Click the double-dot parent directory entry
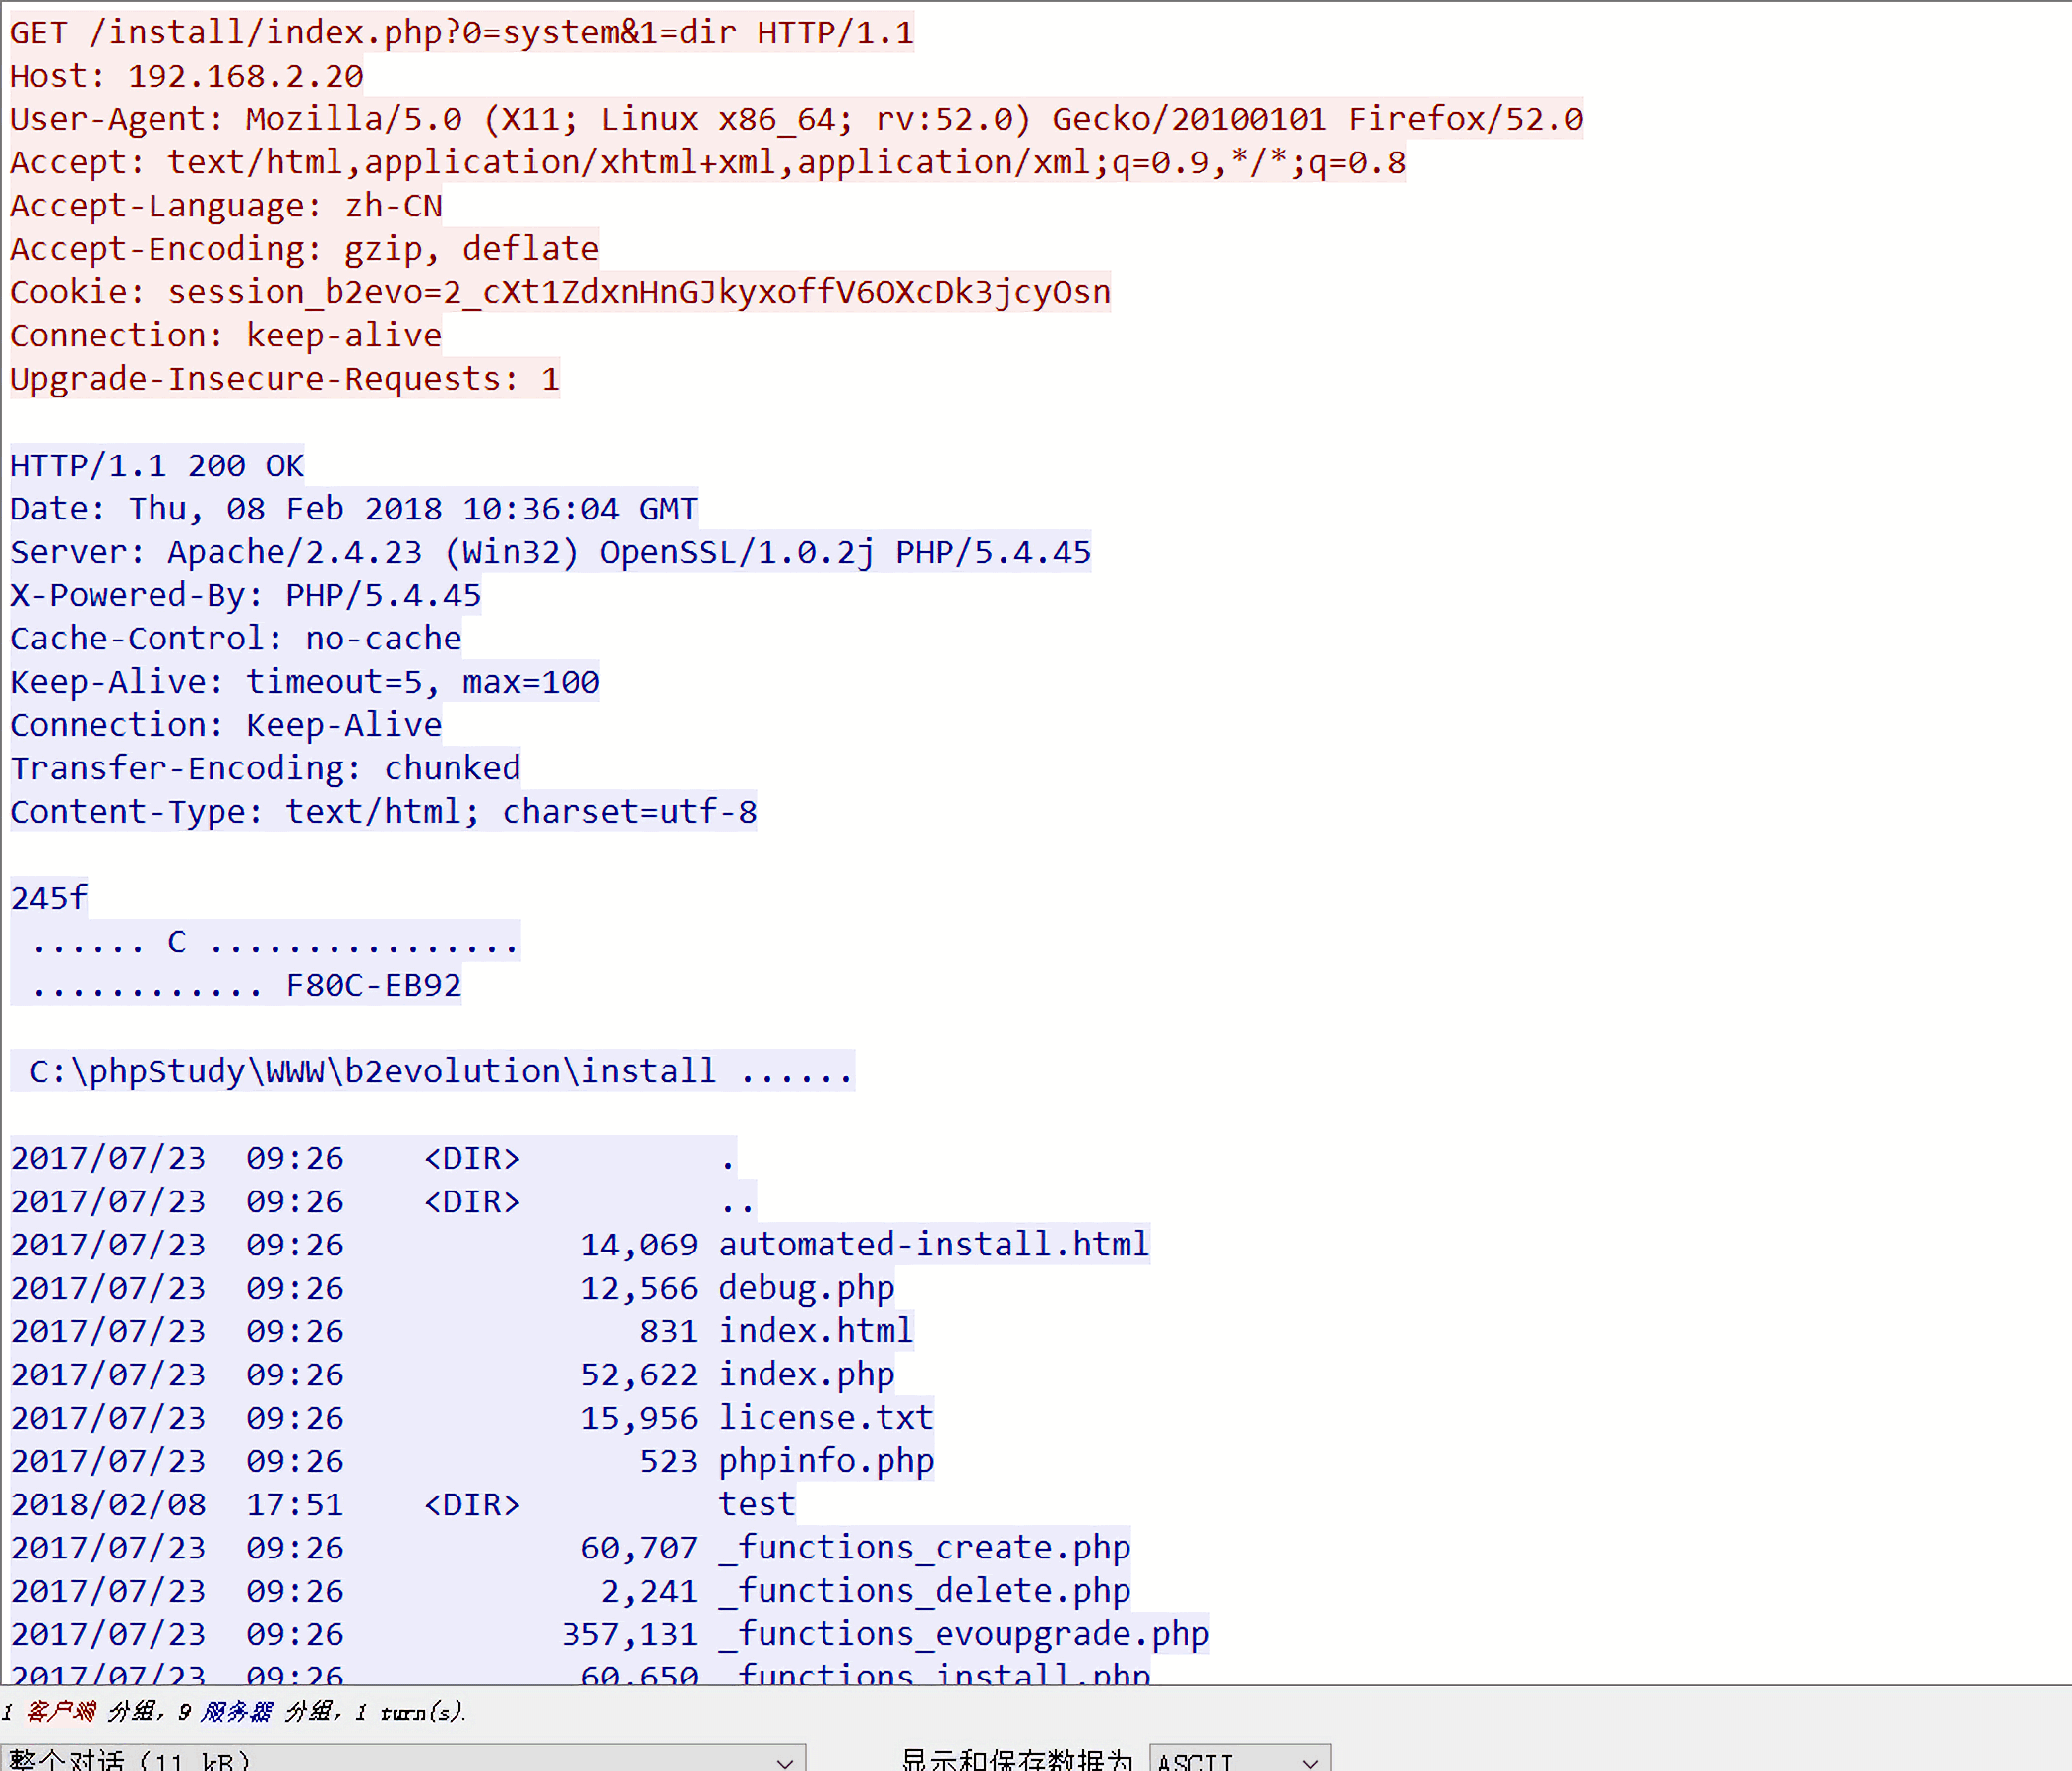 pyautogui.click(x=383, y=1201)
